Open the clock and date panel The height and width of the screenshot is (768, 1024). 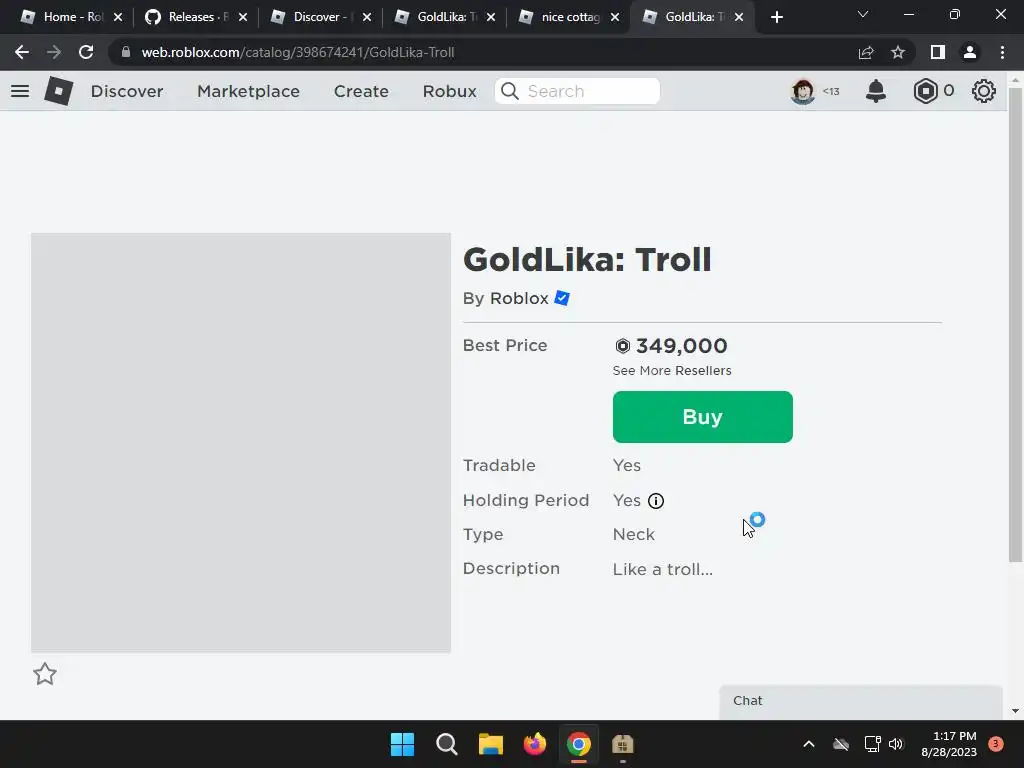tap(949, 744)
